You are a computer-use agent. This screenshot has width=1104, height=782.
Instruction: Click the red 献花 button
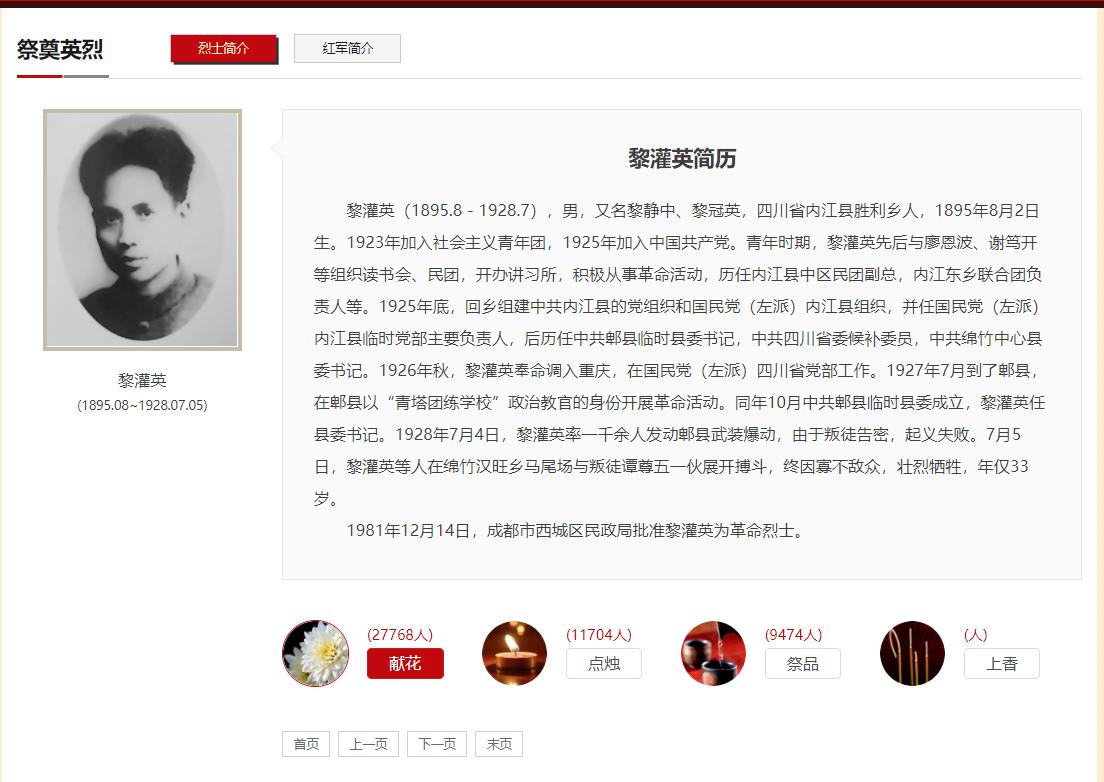pos(406,663)
